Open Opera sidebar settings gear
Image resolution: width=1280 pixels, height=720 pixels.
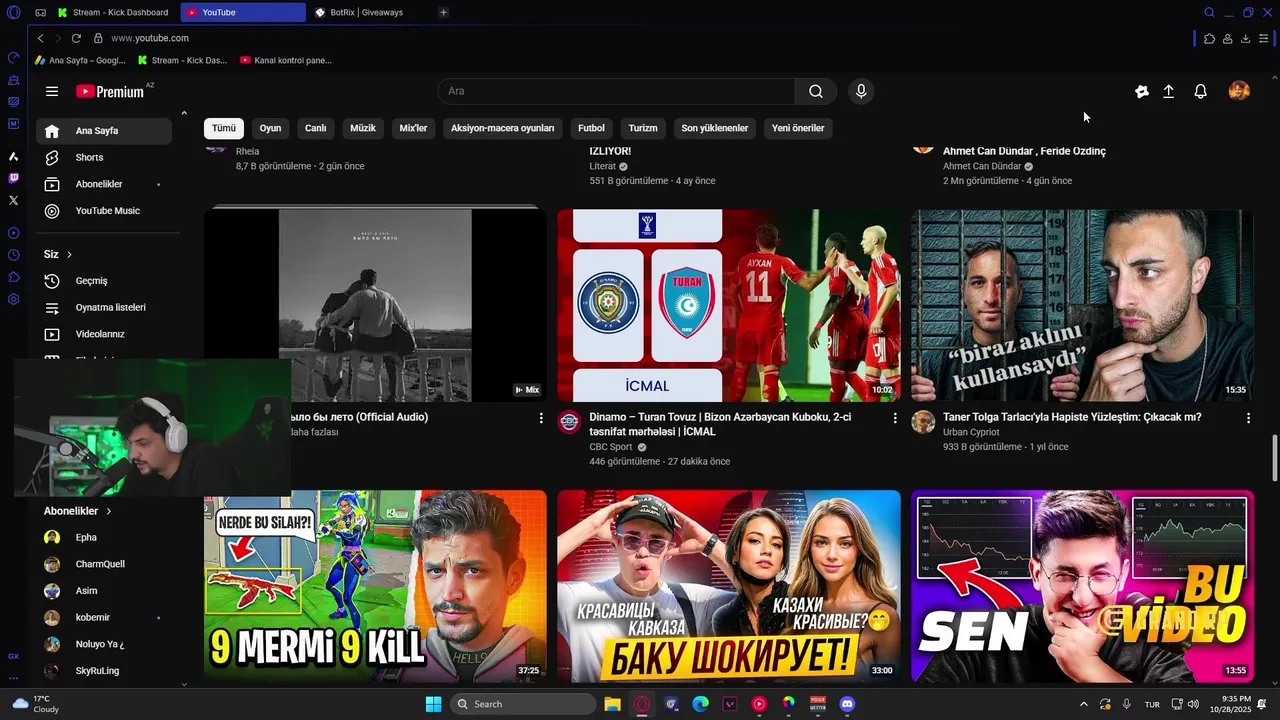tap(13, 299)
